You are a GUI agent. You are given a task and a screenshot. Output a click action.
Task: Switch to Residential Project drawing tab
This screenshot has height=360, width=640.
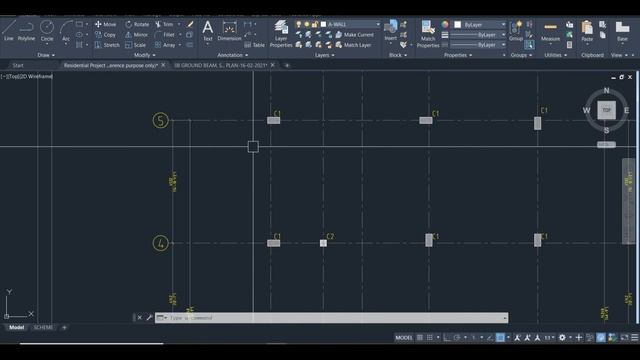(x=111, y=65)
